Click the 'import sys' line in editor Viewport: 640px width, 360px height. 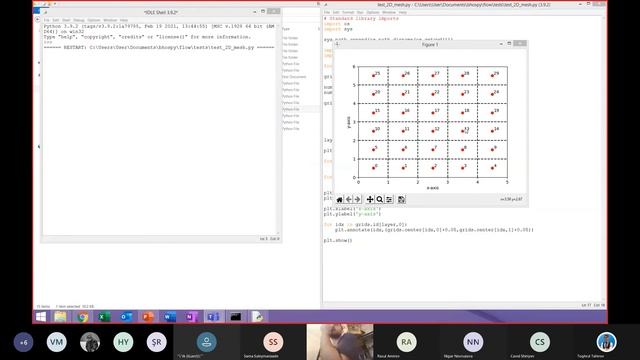[338, 29]
